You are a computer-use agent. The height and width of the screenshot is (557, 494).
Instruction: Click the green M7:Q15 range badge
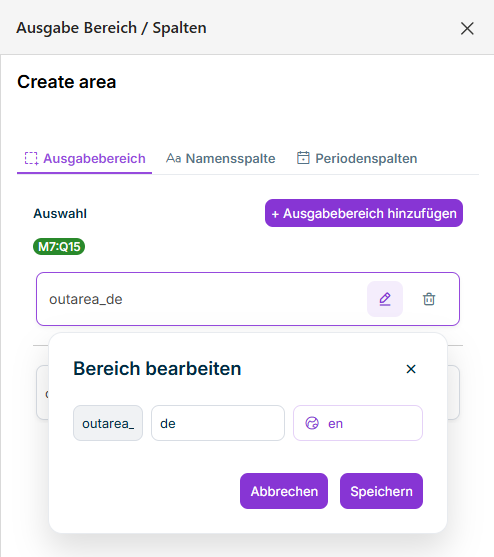pos(59,247)
